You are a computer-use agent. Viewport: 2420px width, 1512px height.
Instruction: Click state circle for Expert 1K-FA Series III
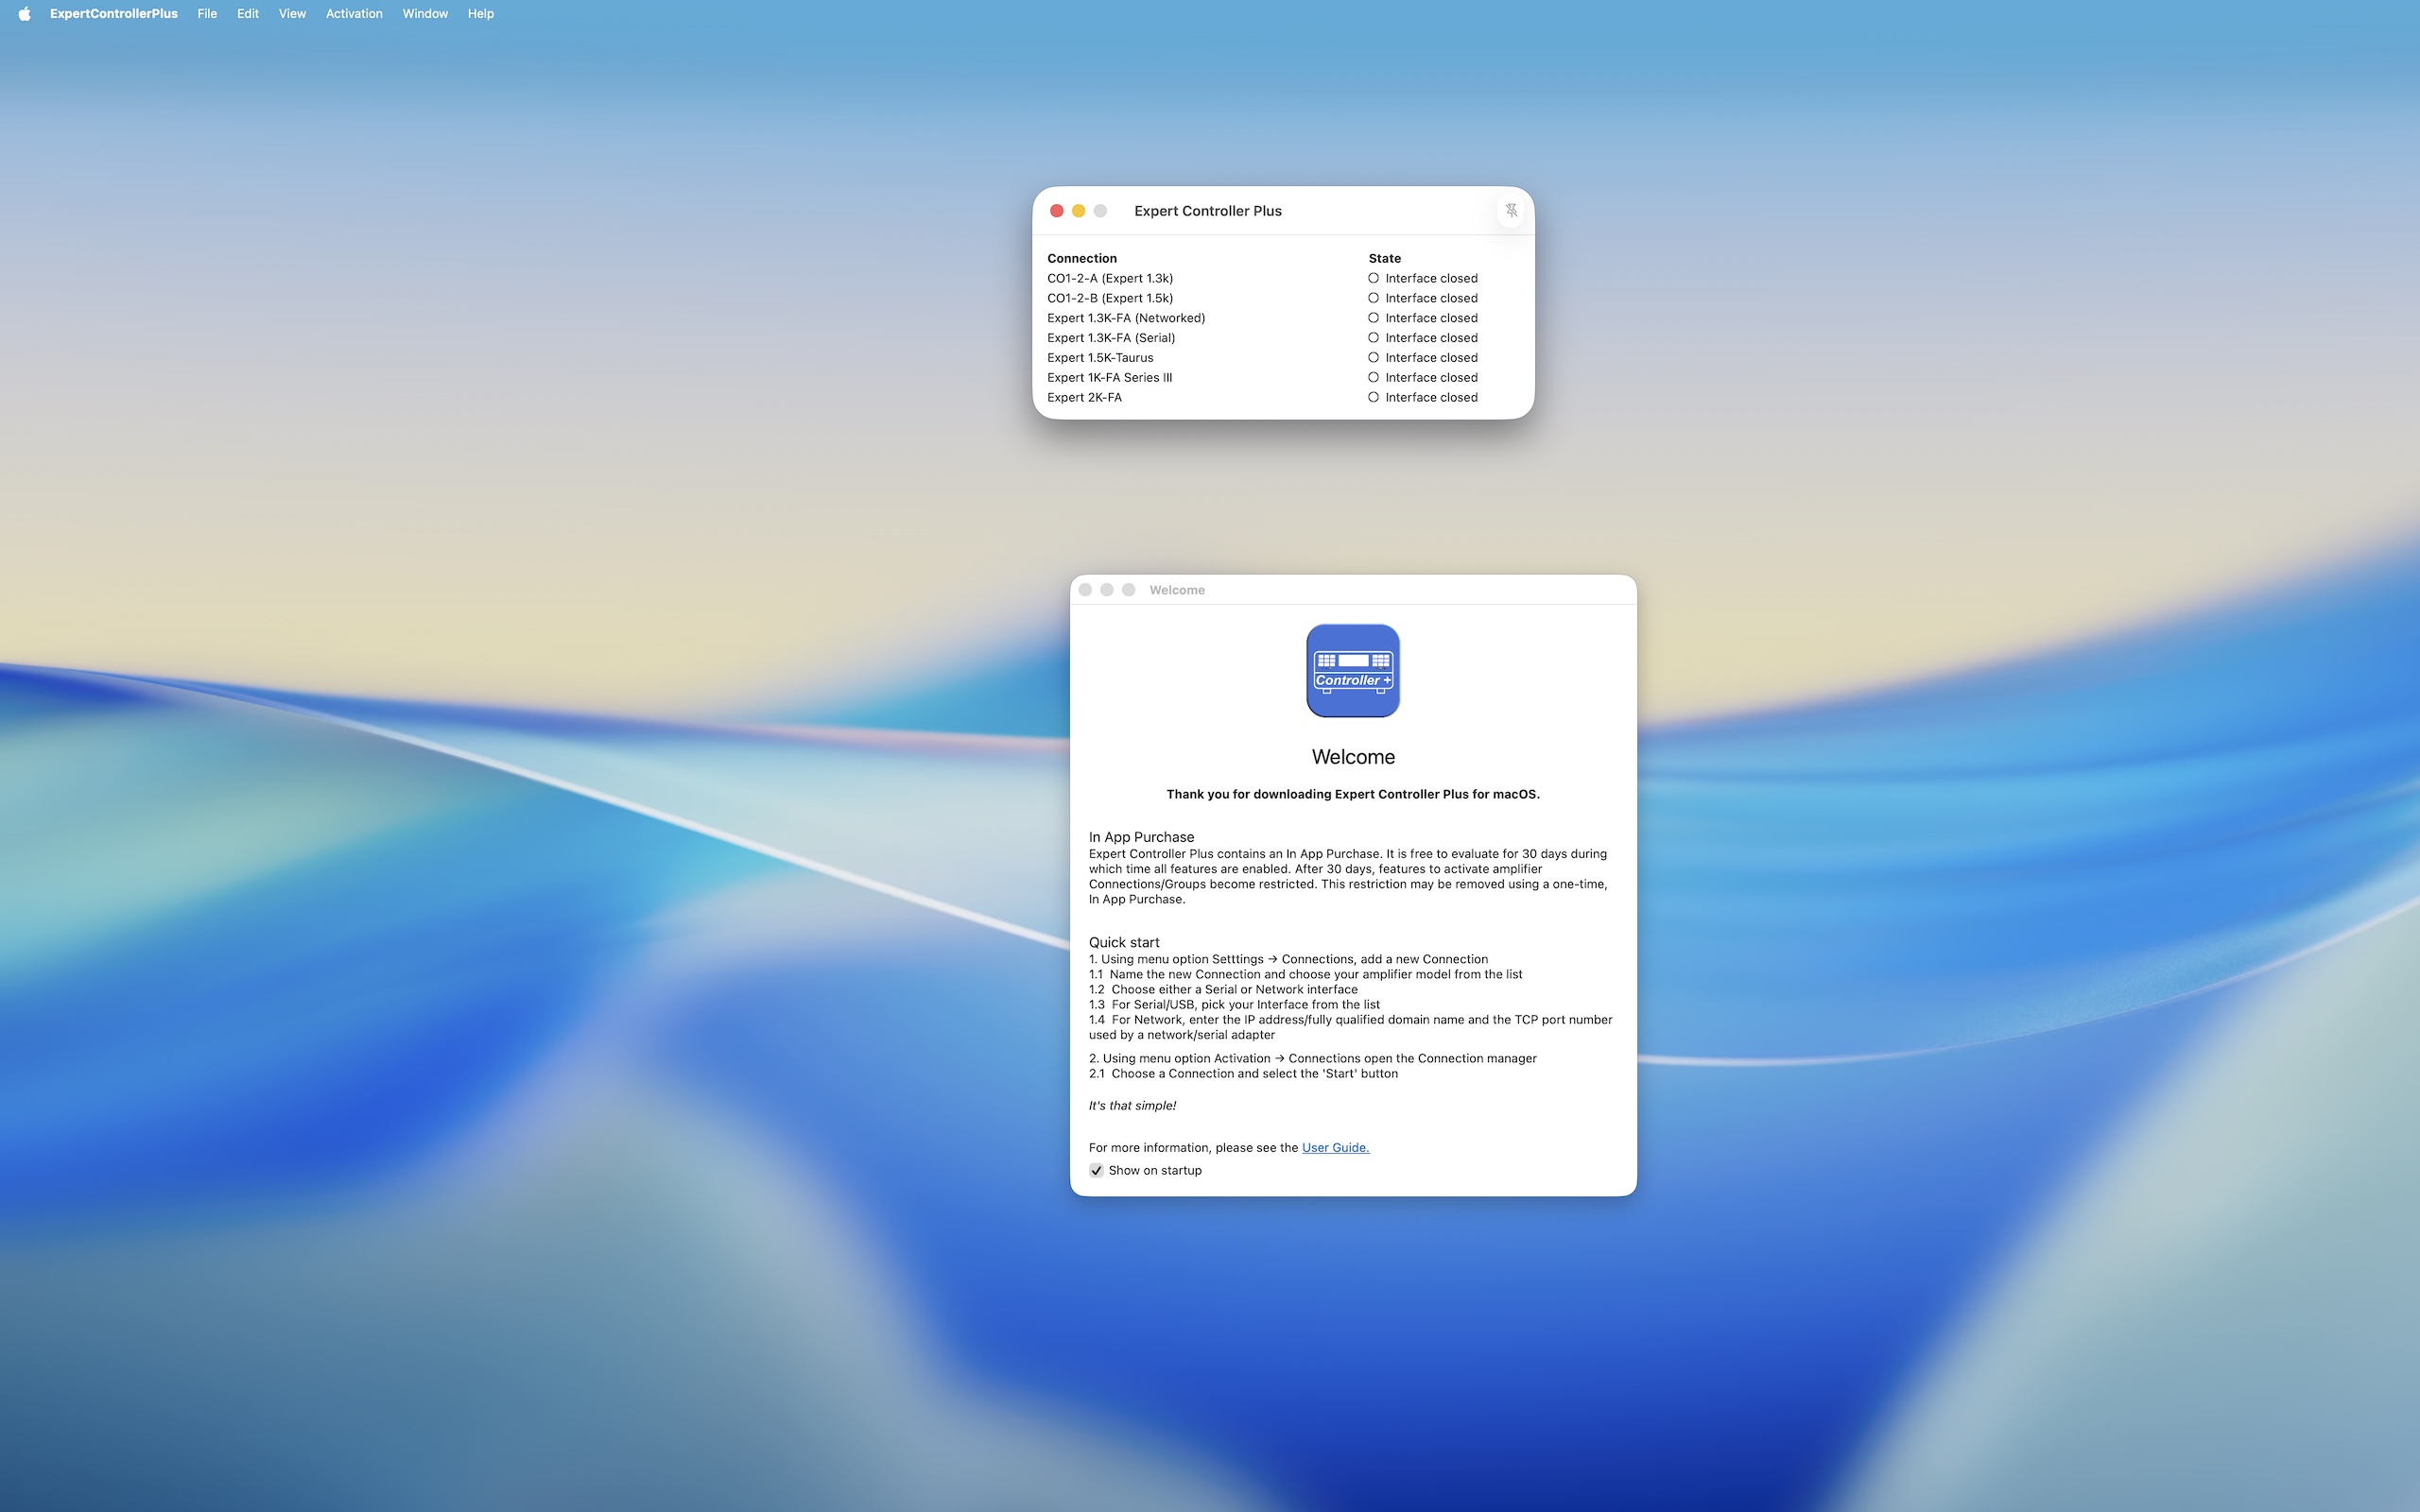tap(1373, 377)
